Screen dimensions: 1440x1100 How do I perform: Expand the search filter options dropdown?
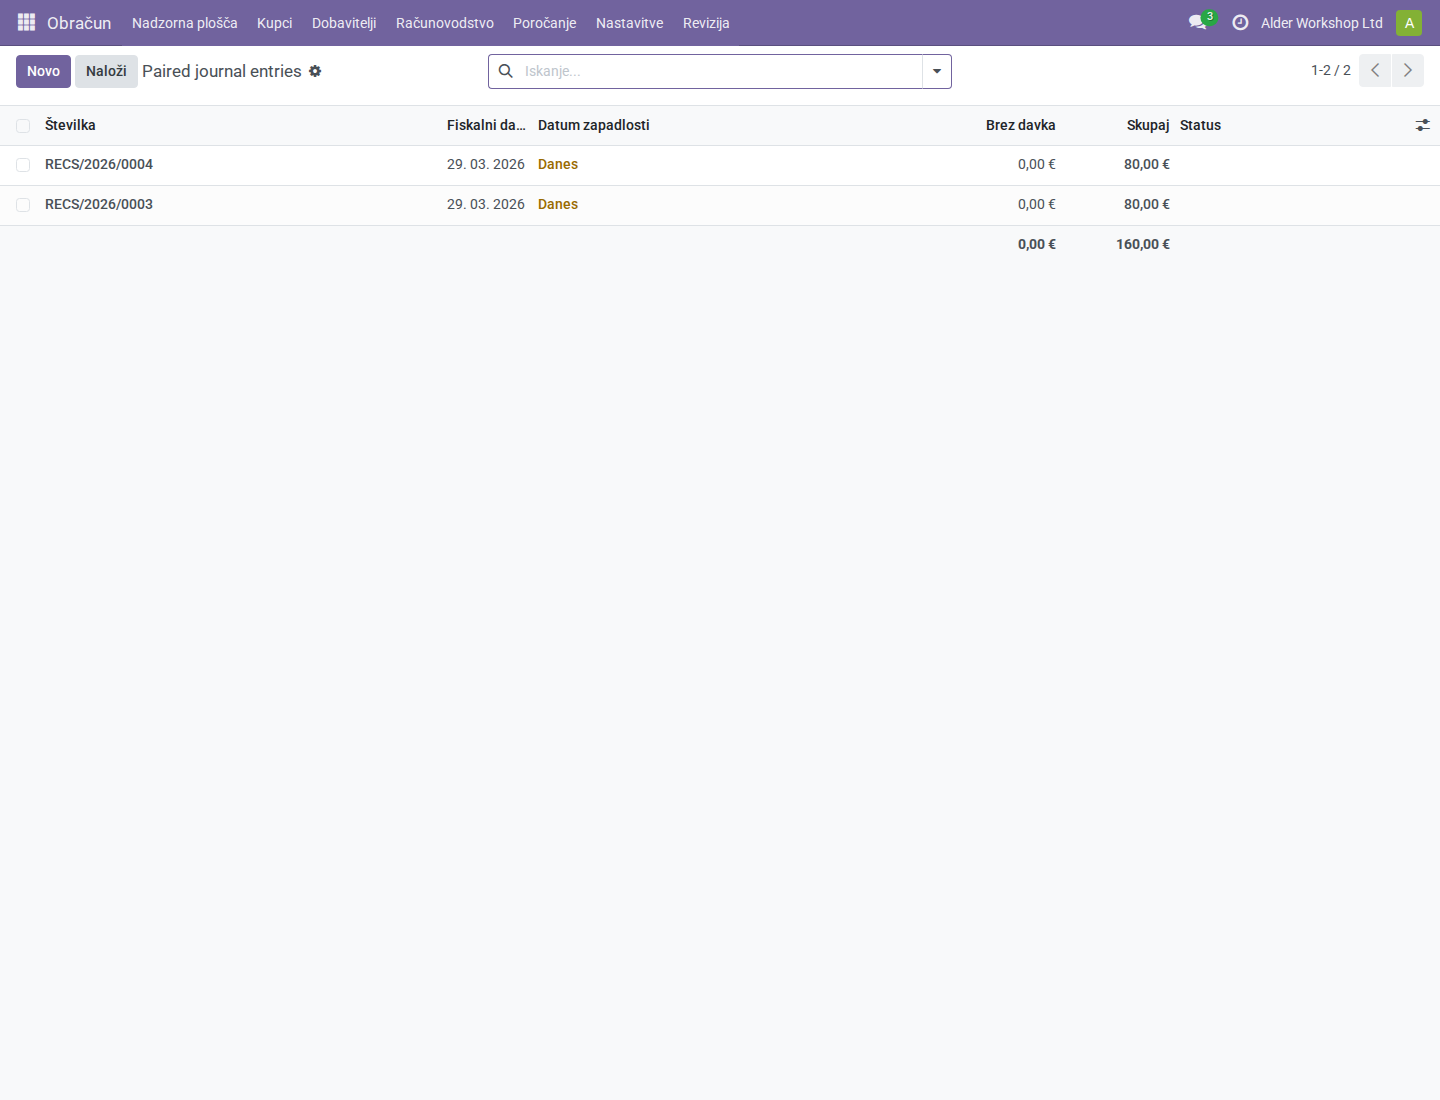tap(937, 71)
